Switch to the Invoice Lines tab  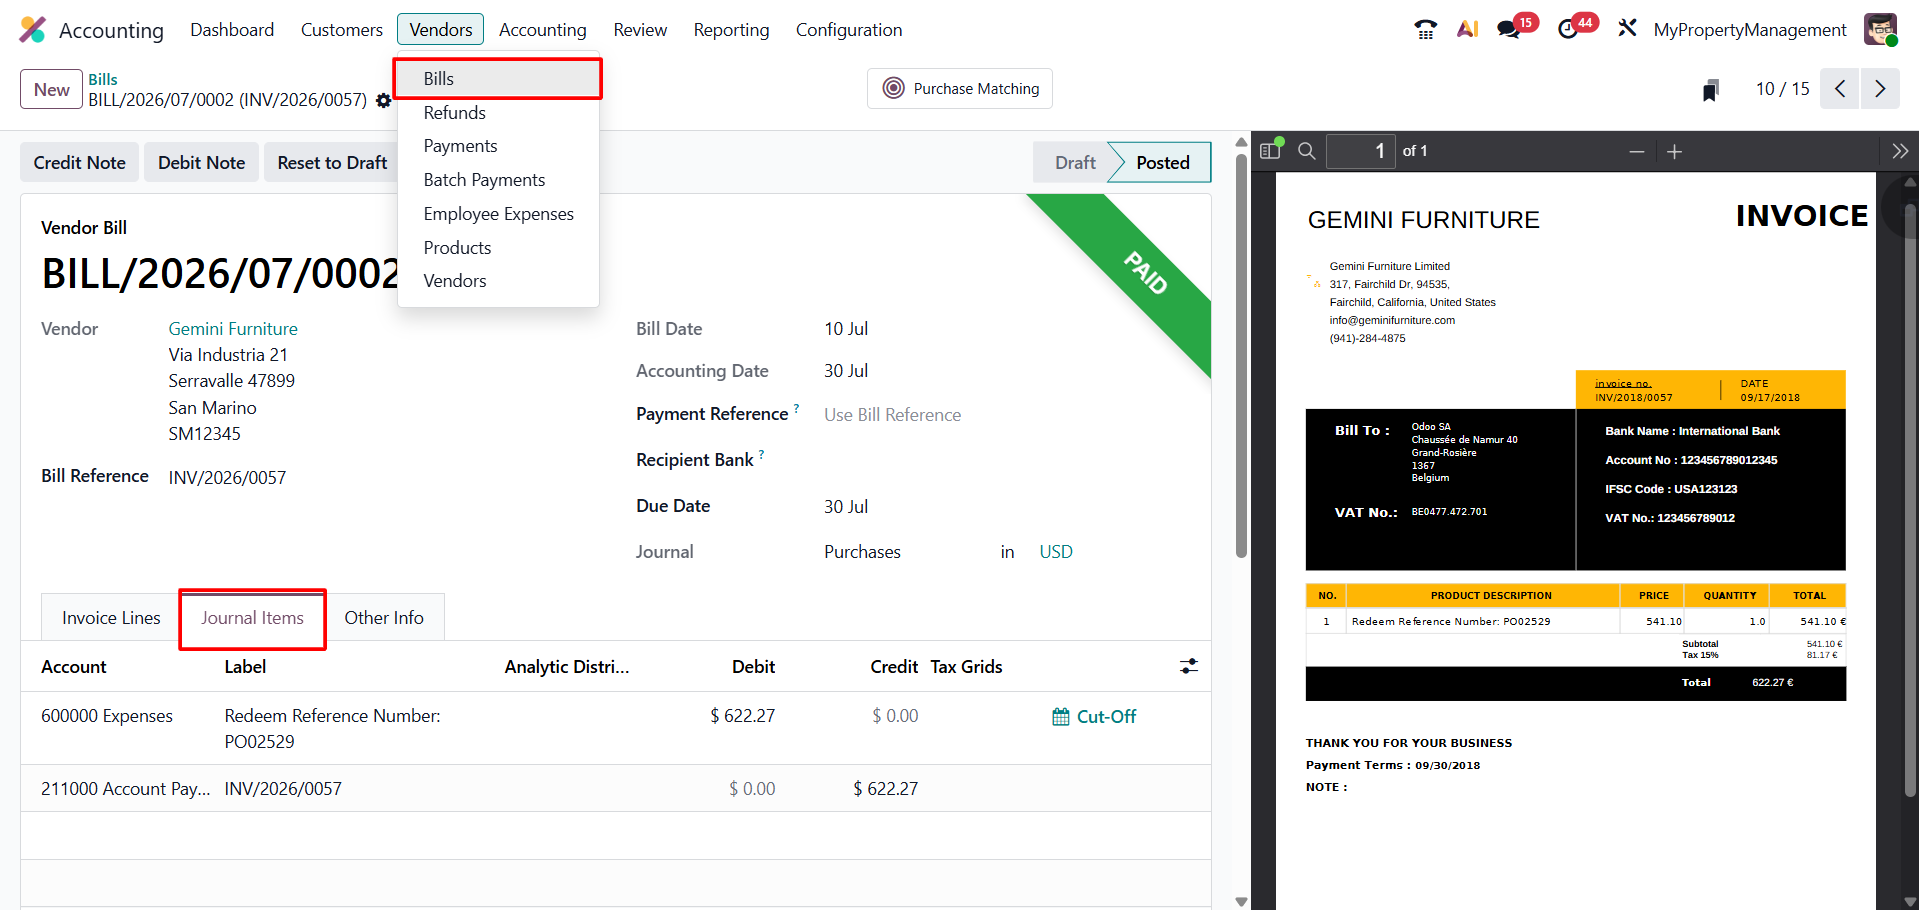click(x=111, y=618)
